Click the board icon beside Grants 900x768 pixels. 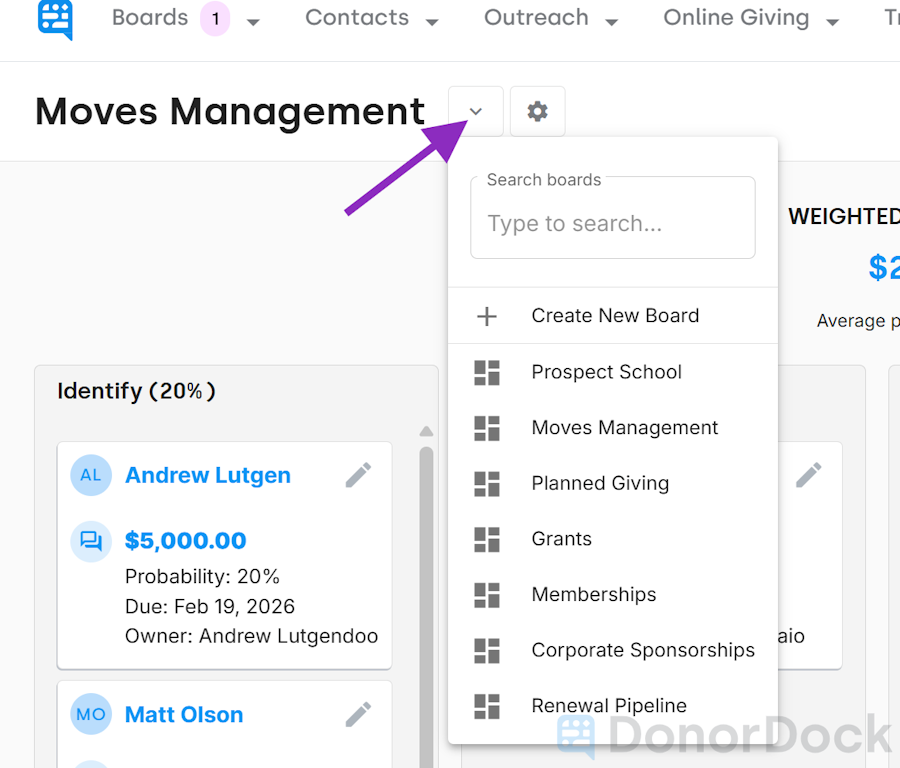(x=487, y=538)
